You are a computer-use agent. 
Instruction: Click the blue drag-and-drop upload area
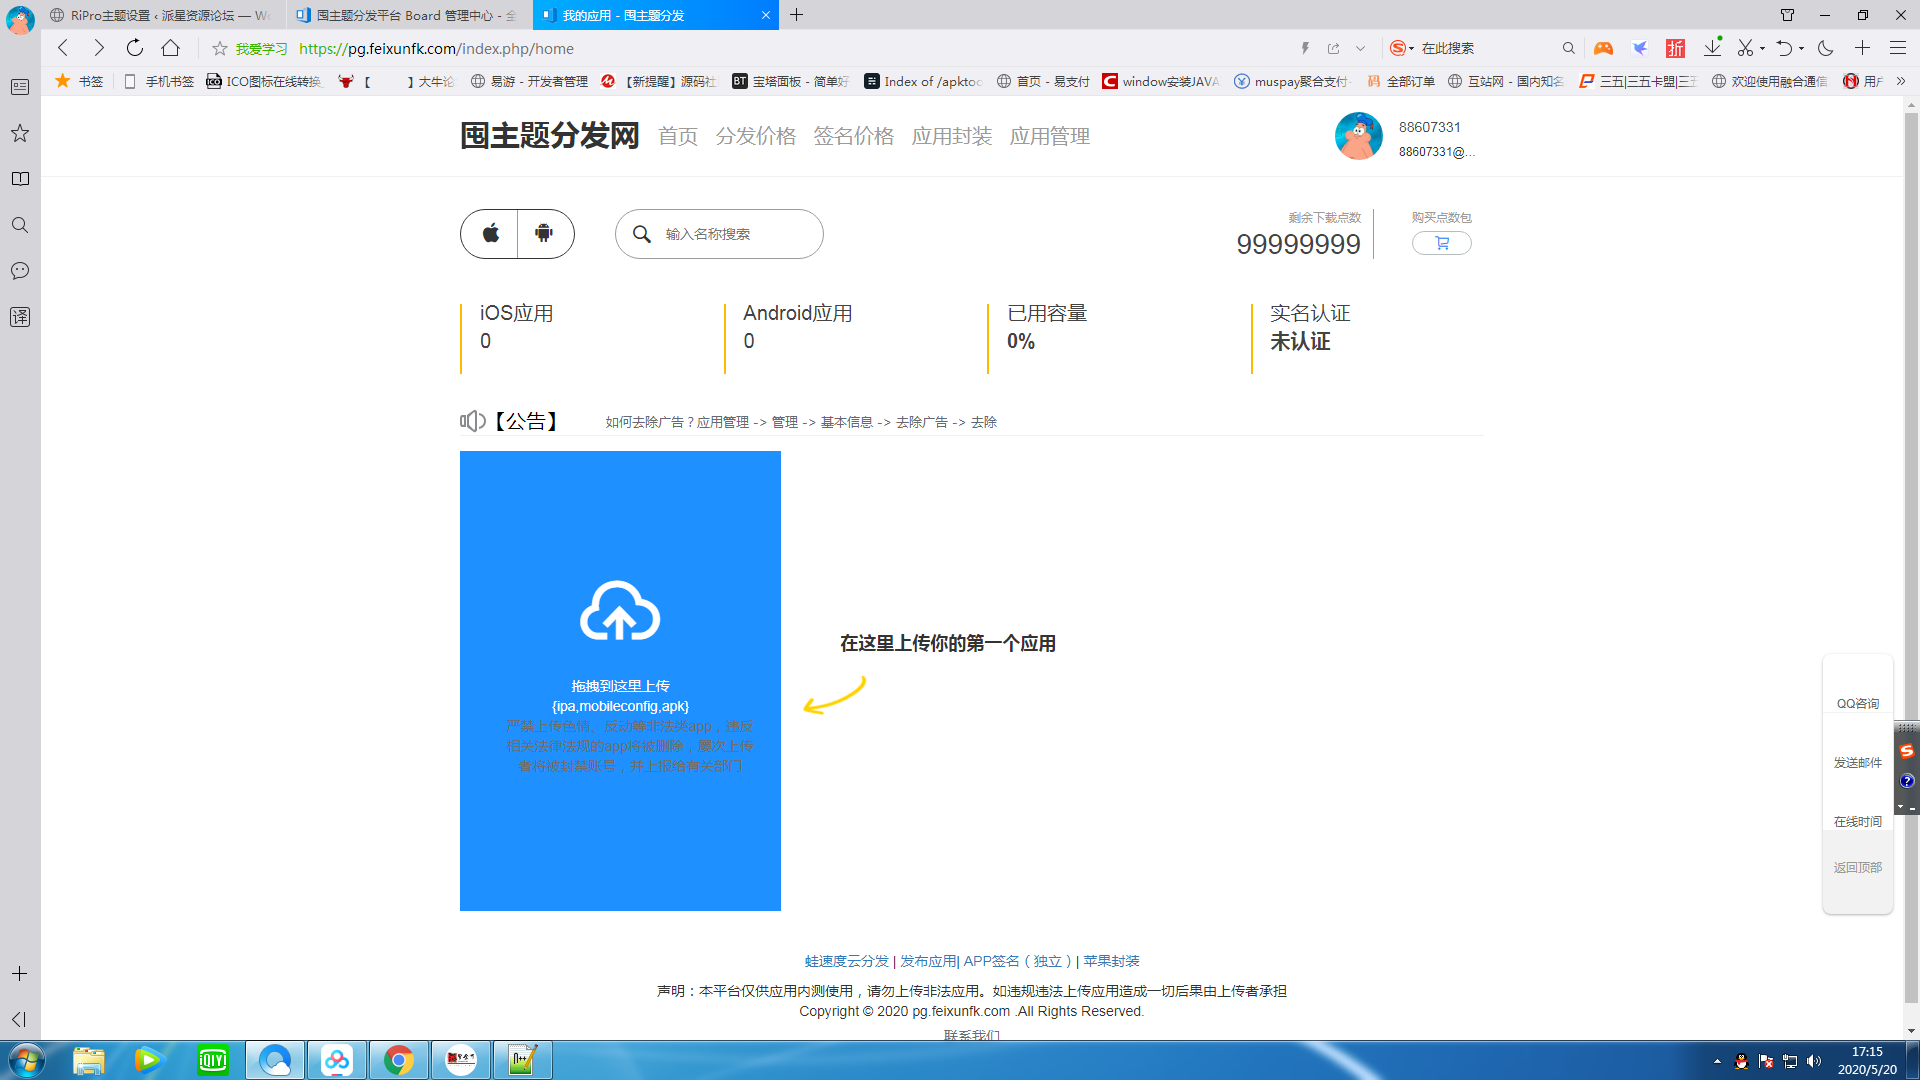pos(620,681)
